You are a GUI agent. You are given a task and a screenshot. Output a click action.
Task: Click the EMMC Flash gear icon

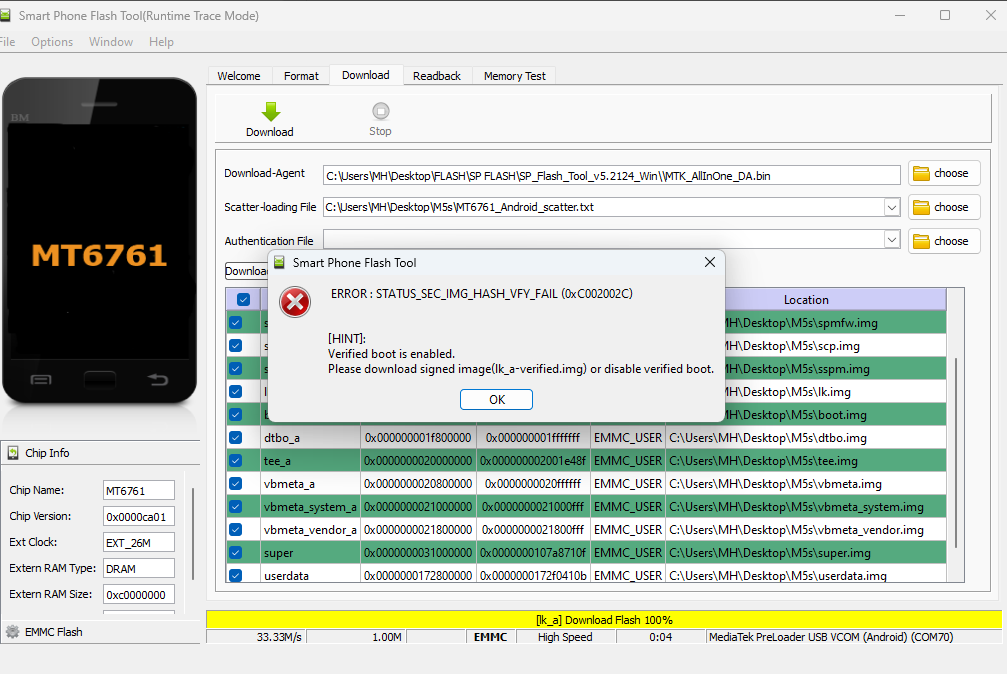12,632
